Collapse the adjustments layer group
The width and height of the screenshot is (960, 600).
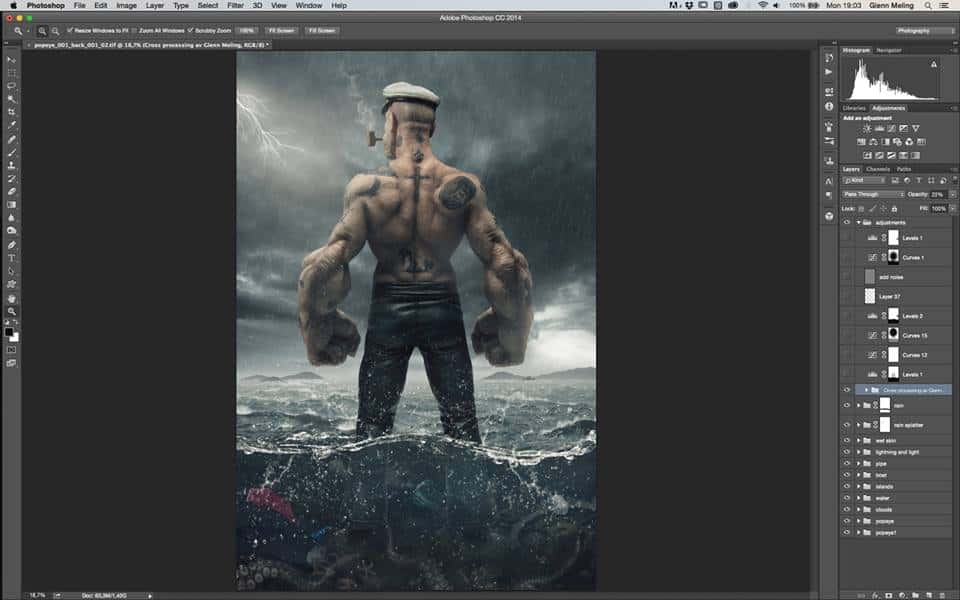click(x=858, y=223)
